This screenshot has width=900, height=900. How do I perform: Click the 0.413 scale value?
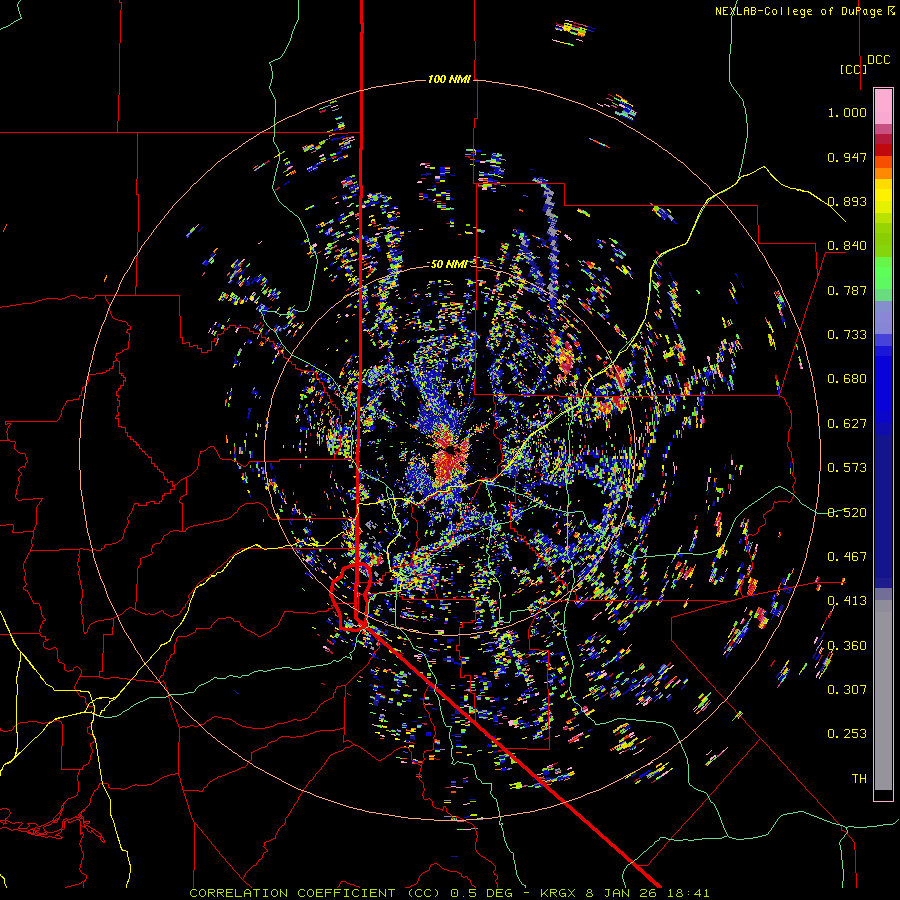(x=847, y=601)
